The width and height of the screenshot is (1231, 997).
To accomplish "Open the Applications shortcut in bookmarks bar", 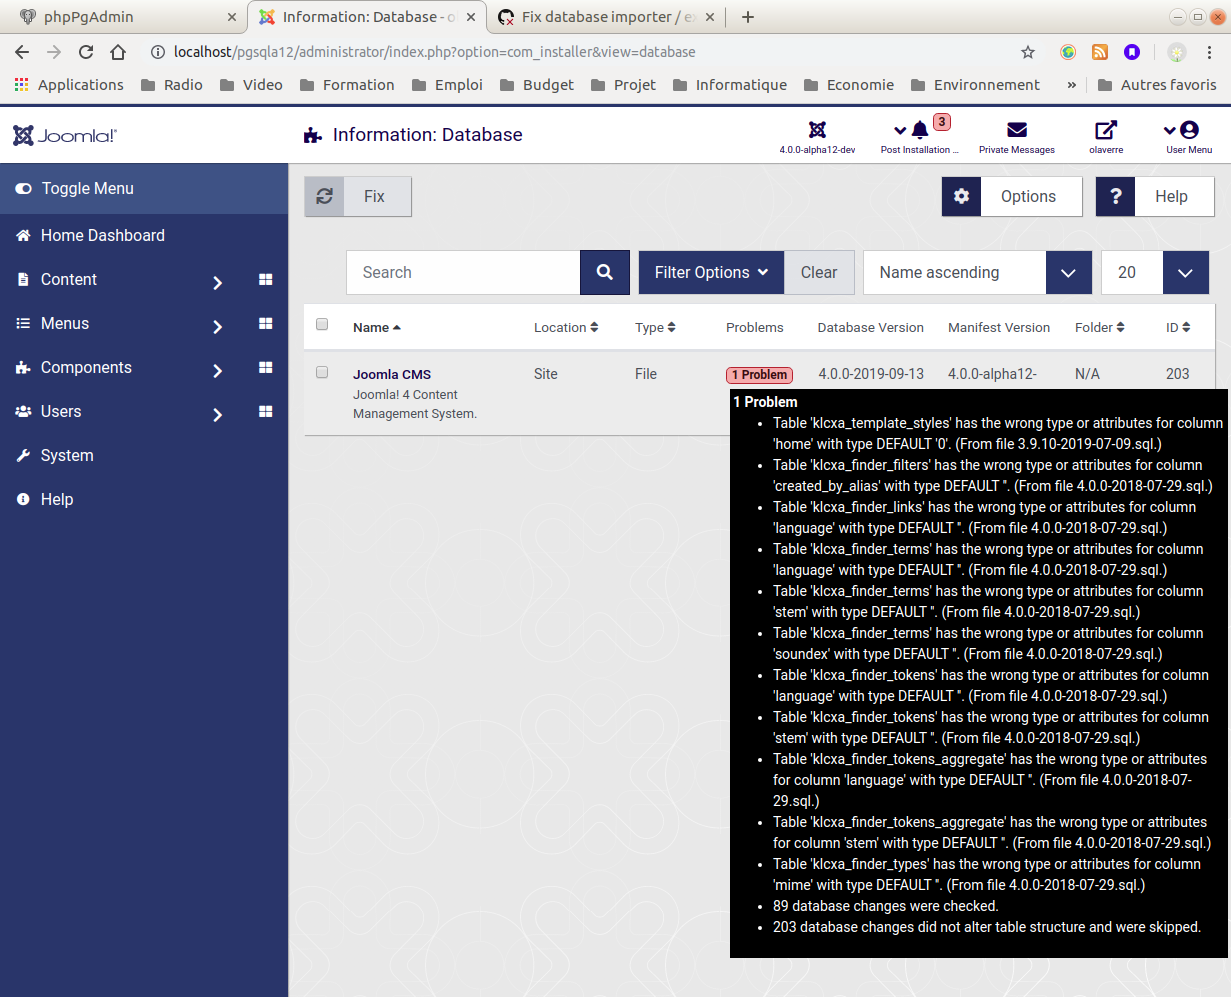I will pos(69,85).
